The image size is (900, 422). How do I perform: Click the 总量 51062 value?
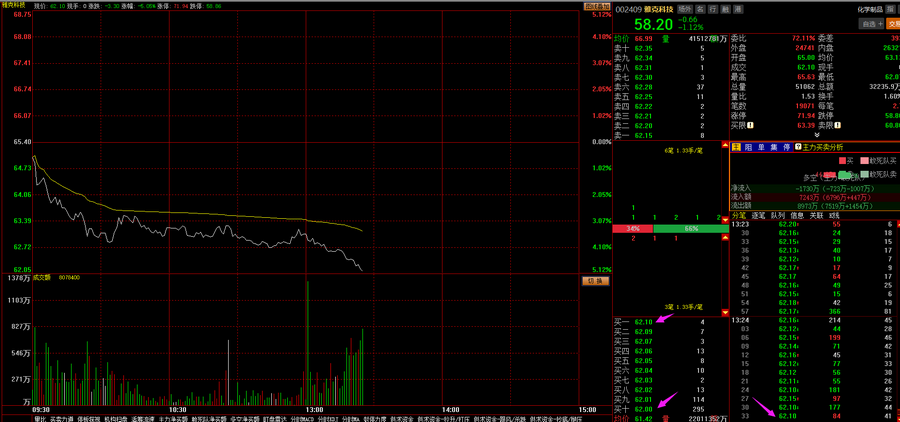(804, 87)
